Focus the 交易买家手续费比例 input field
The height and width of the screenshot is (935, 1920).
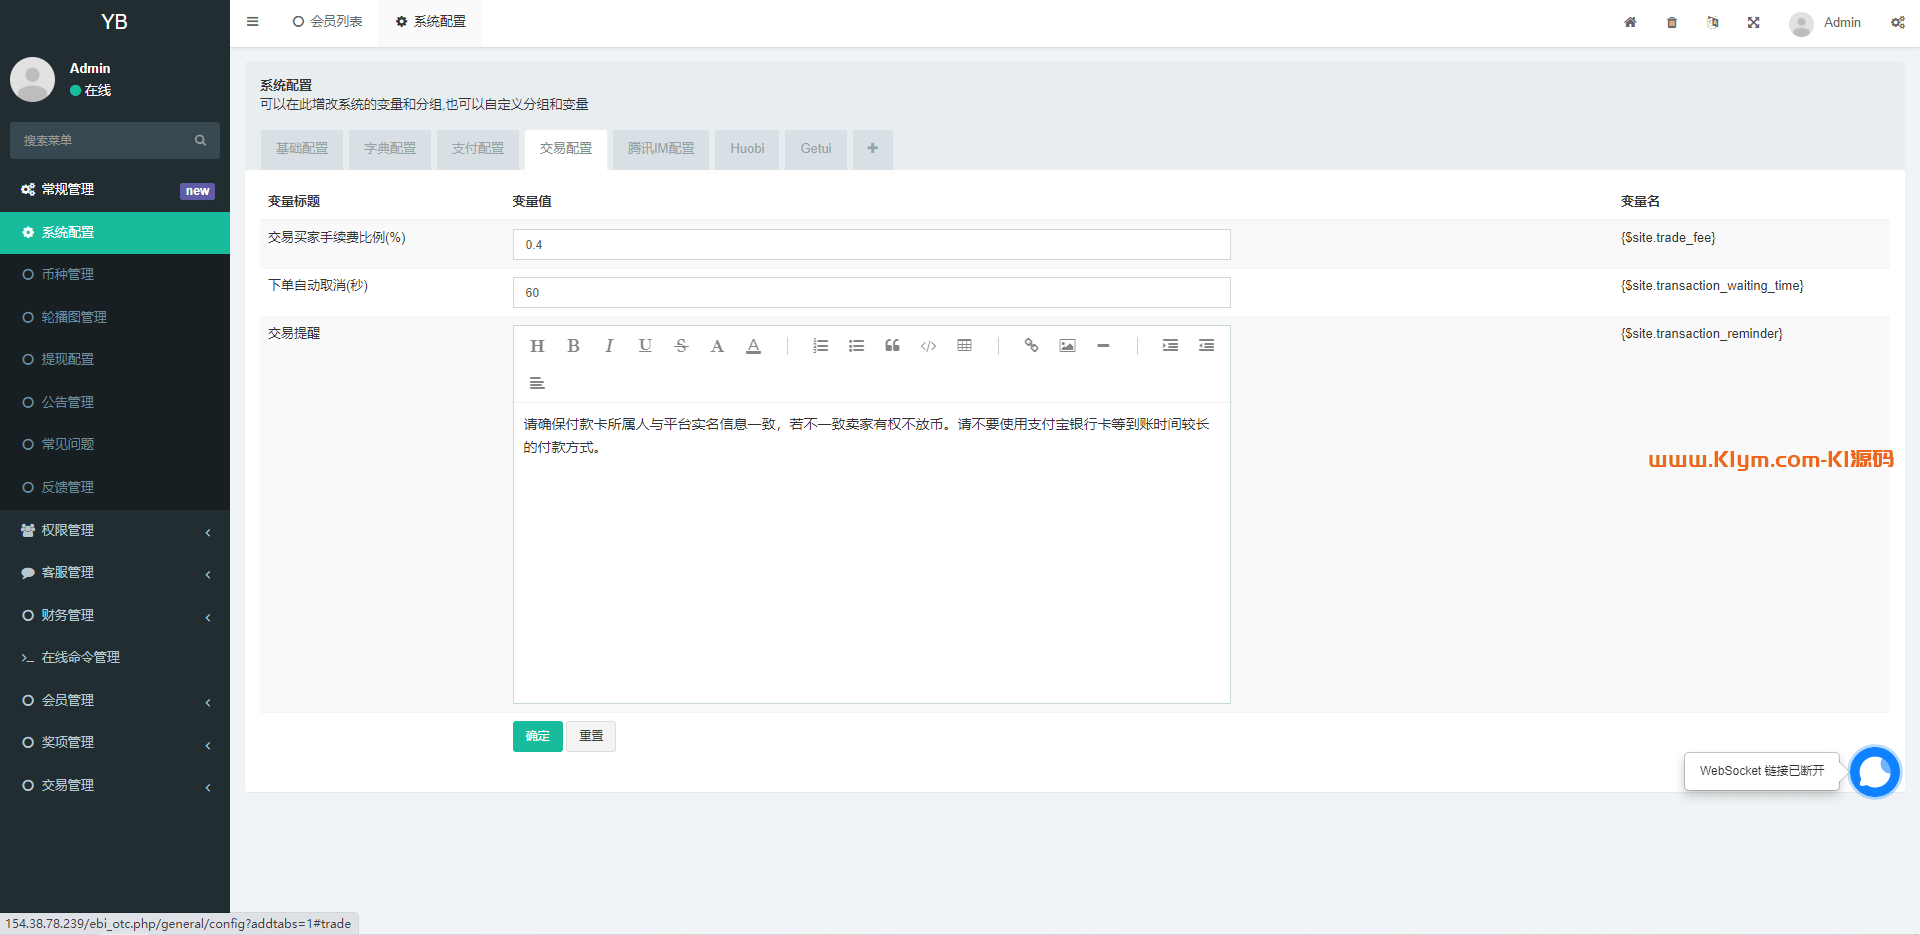(872, 245)
